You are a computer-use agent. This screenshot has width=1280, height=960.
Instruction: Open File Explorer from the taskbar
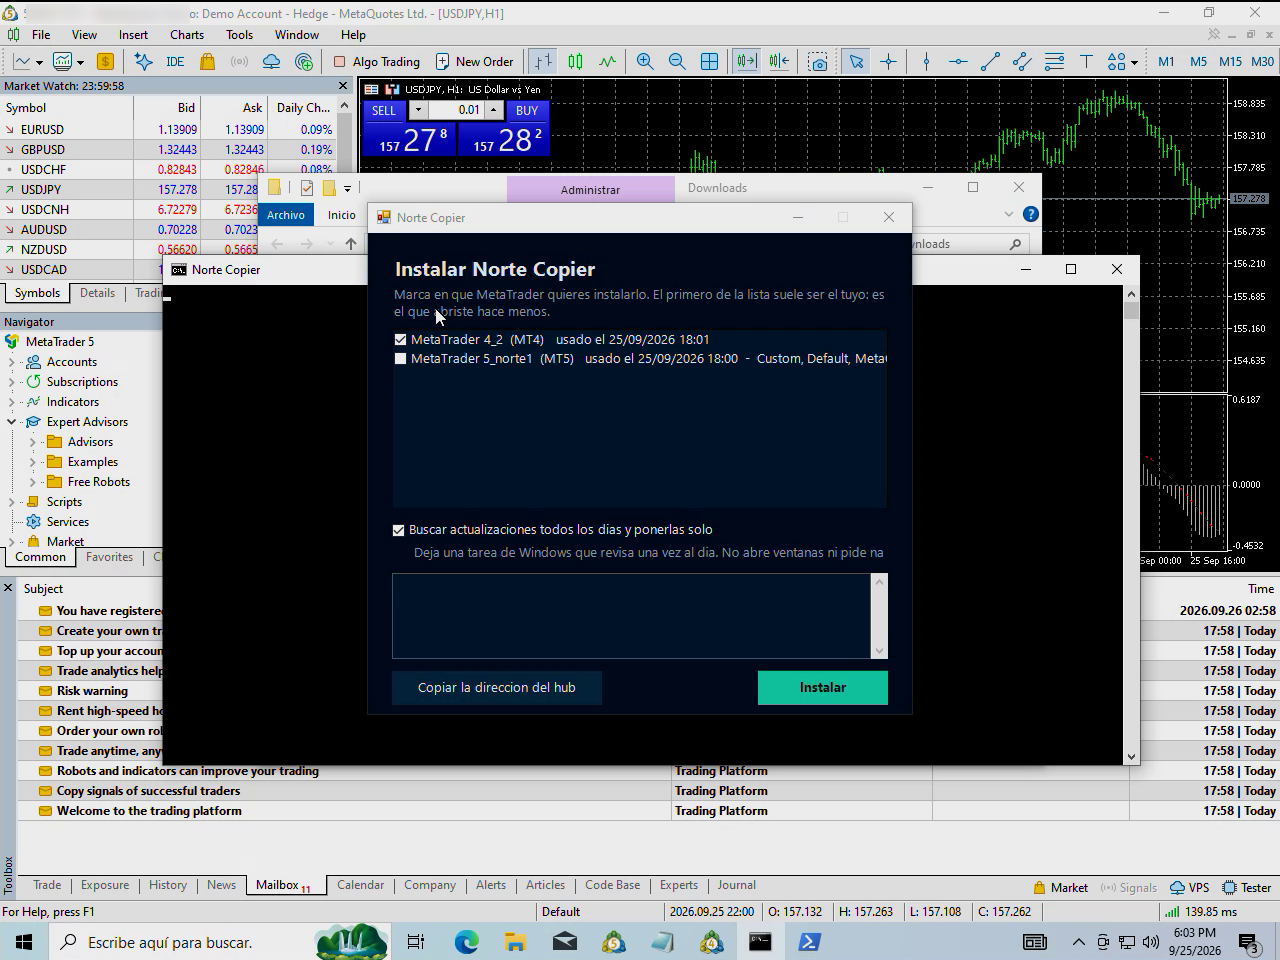515,942
